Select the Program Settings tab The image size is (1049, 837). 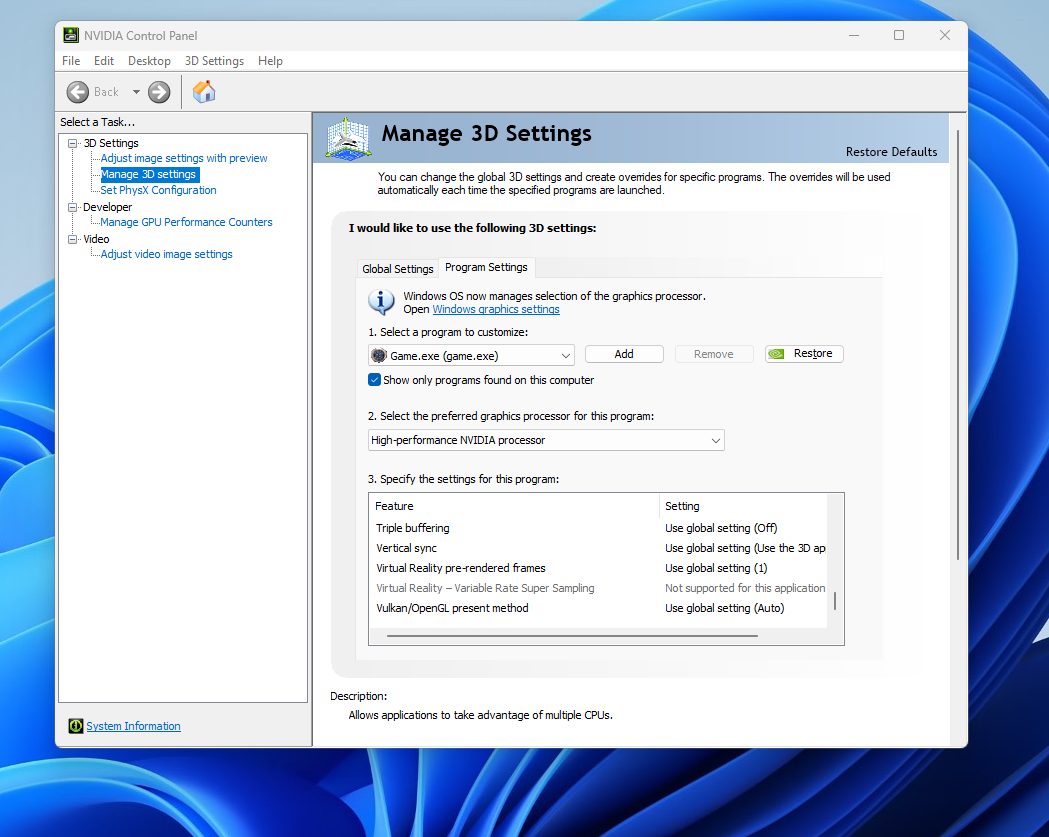pos(486,267)
